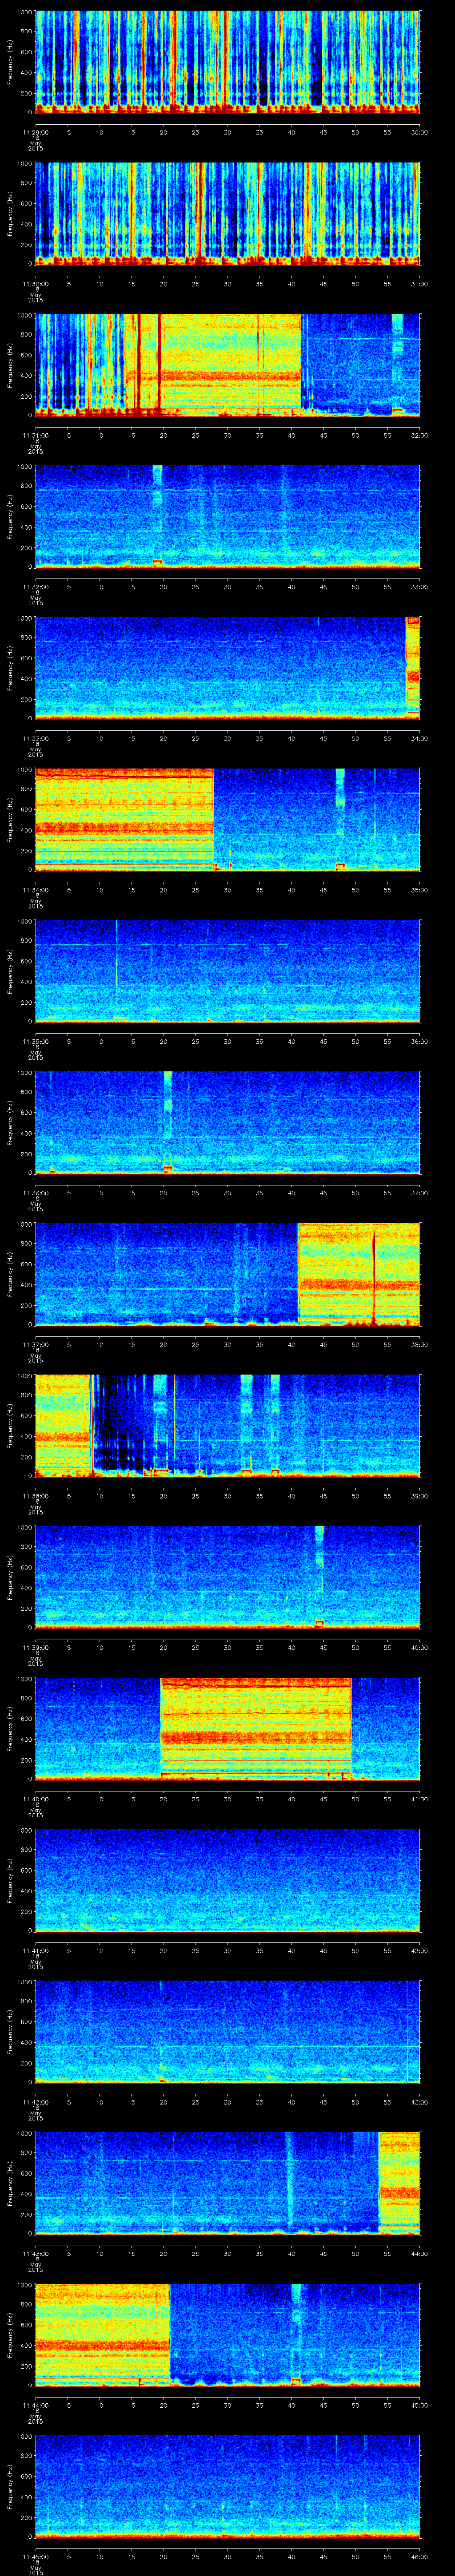Click the 11:35:00 start time label
455x2576 pixels.
36,1041
